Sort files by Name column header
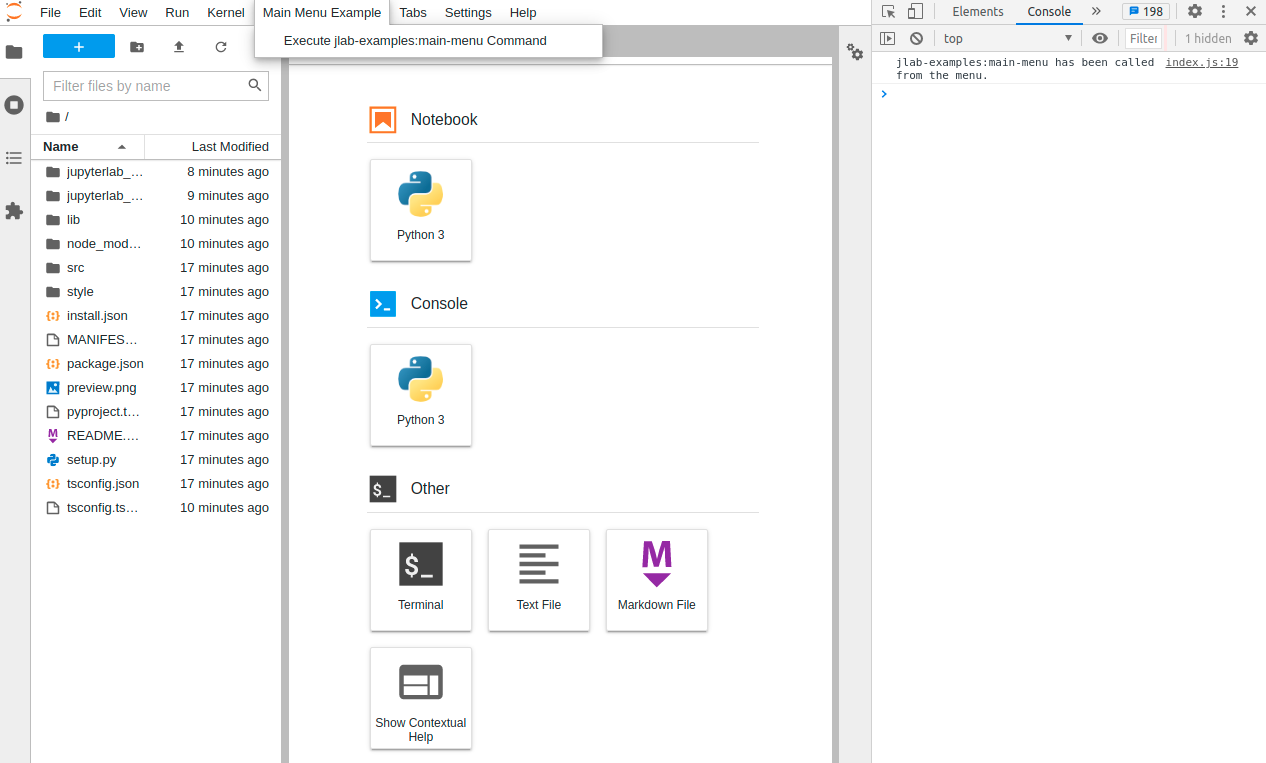 88,146
